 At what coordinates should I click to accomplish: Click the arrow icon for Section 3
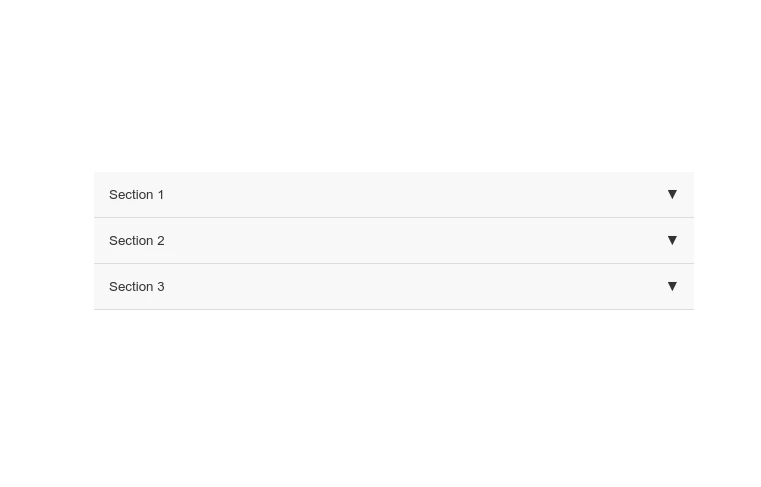[672, 286]
